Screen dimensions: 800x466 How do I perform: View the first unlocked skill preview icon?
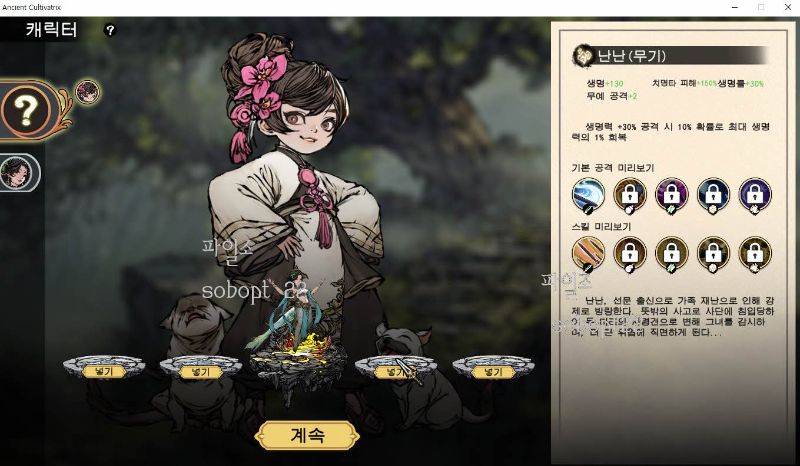[x=588, y=254]
